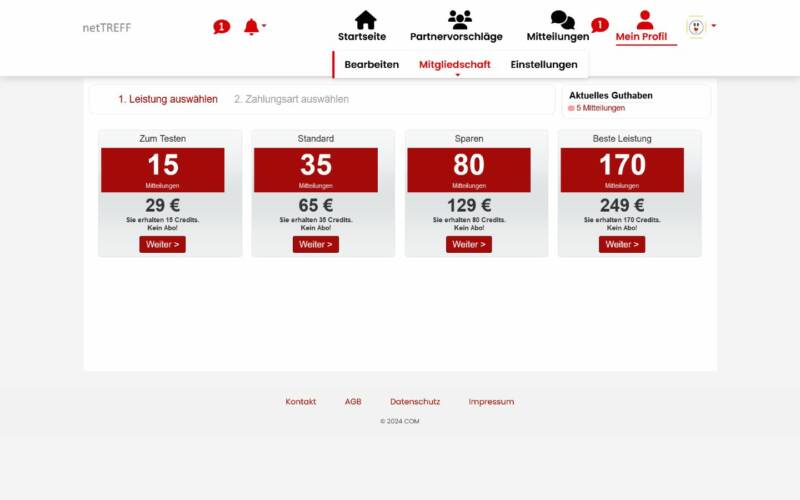Screen dimensions: 800x500
Task: Open the Kontakt footer link
Action: pos(301,402)
